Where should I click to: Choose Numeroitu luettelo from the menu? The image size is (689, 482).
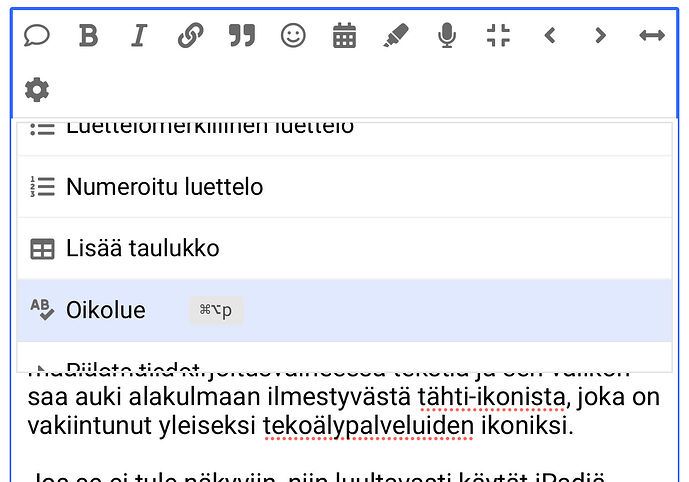344,187
